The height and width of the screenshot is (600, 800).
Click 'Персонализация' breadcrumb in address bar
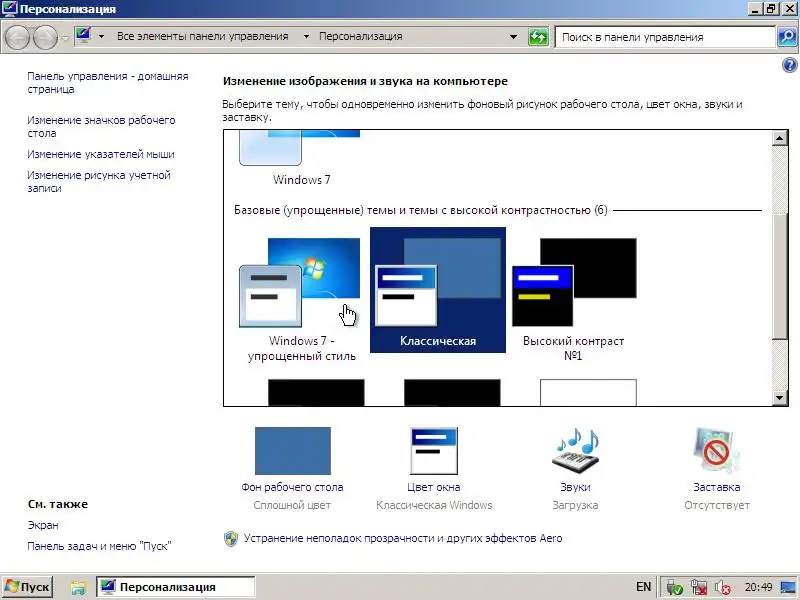[x=361, y=36]
